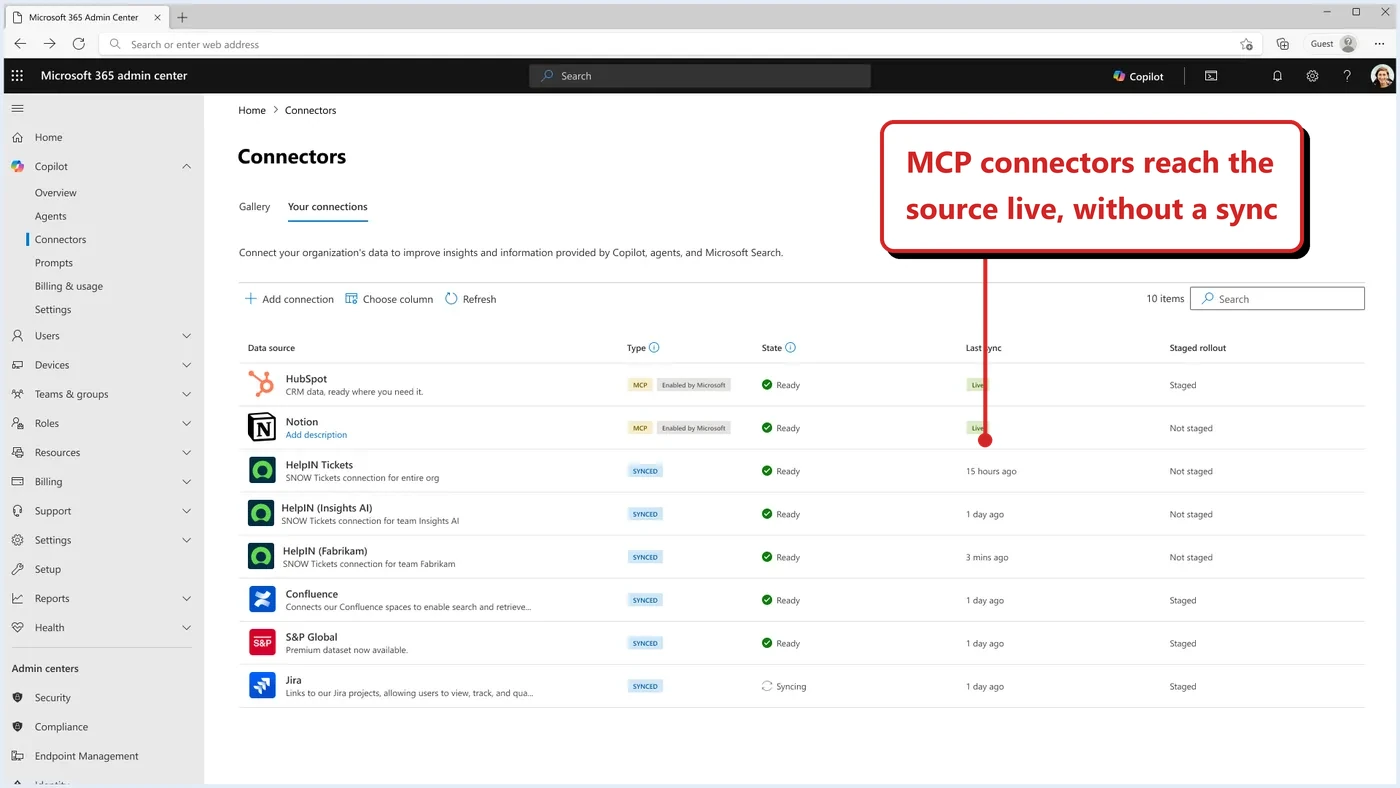Open the help question mark icon
Image resolution: width=1400 pixels, height=788 pixels.
(1347, 76)
